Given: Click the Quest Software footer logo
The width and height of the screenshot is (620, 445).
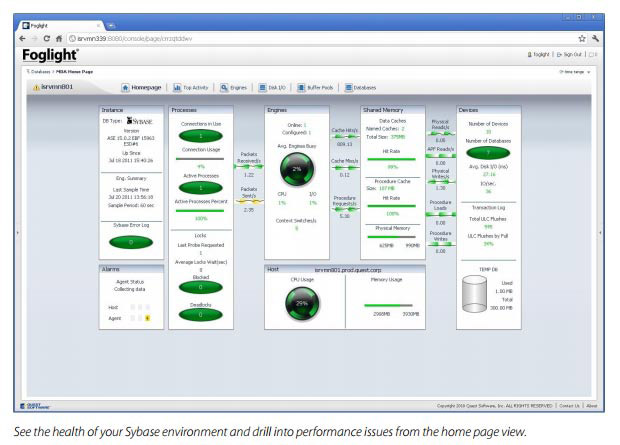Looking at the screenshot, I should coord(36,406).
